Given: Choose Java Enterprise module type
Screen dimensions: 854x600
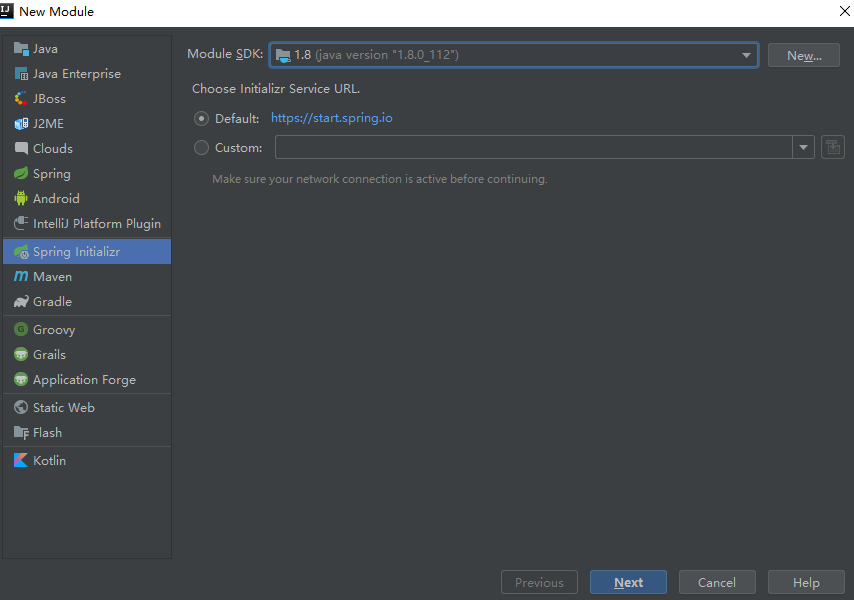Looking at the screenshot, I should [87, 74].
